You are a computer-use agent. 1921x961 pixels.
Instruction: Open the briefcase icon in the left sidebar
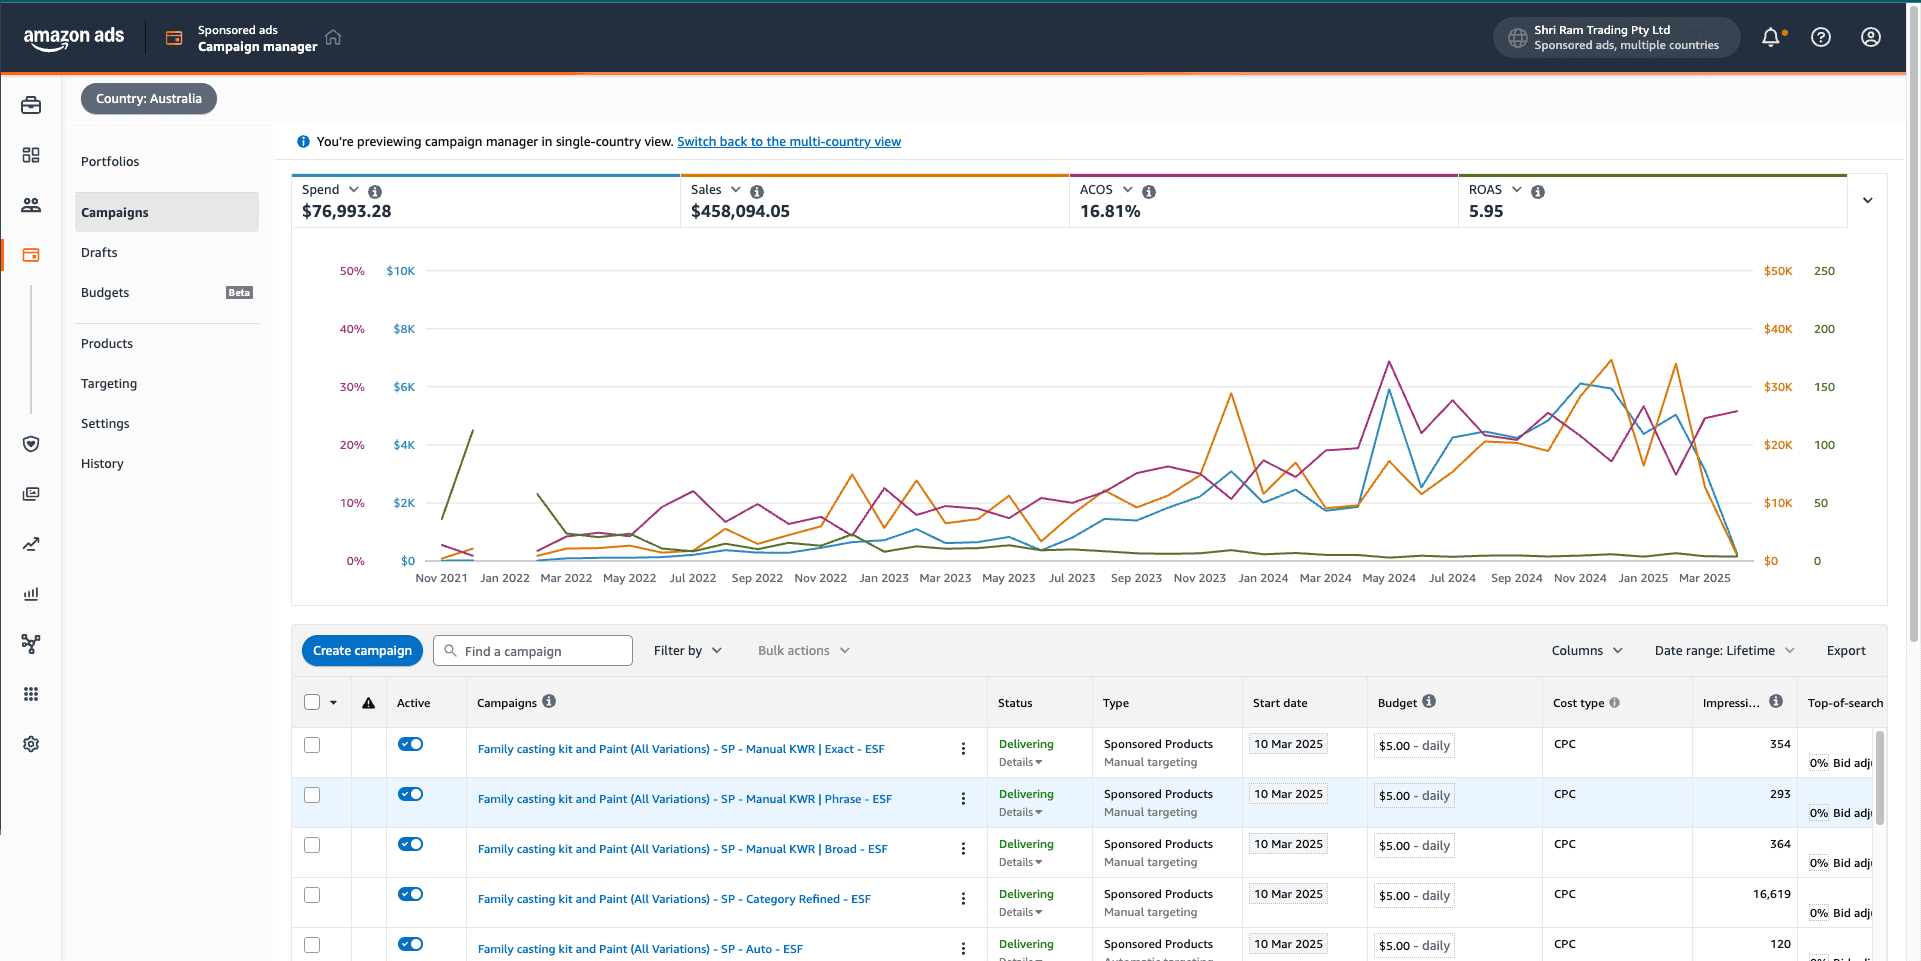[x=31, y=105]
